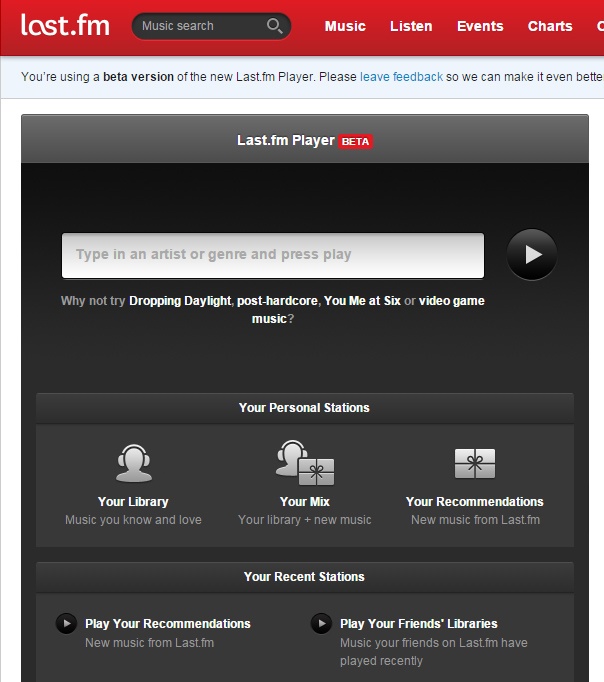Try the Dropping Daylight suggestion

pos(180,301)
